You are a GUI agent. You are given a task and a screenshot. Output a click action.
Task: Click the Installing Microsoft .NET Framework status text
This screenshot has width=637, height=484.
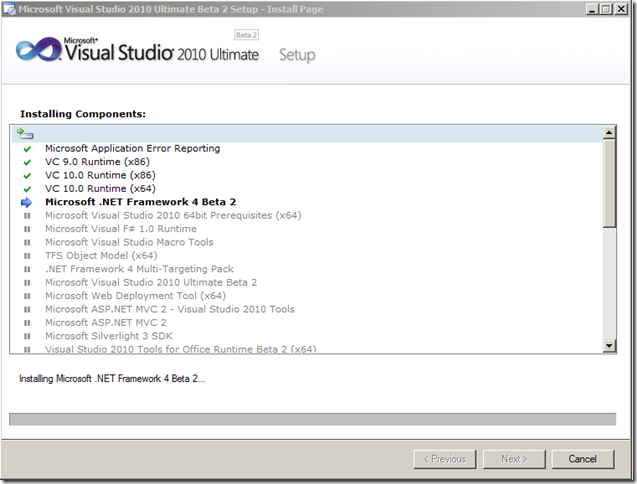pyautogui.click(x=112, y=379)
